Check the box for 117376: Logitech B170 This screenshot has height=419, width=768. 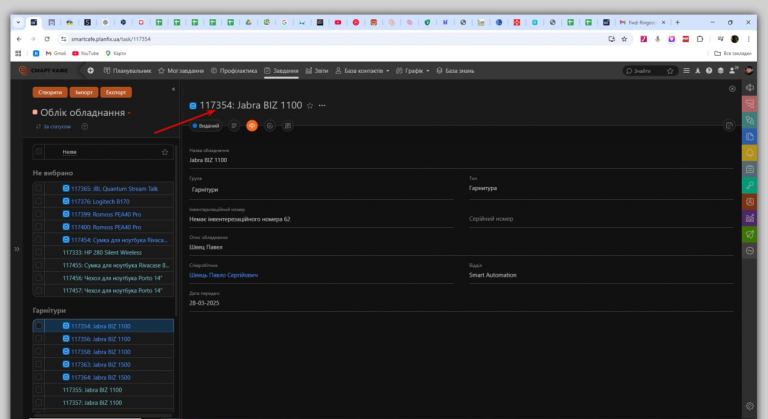point(39,201)
